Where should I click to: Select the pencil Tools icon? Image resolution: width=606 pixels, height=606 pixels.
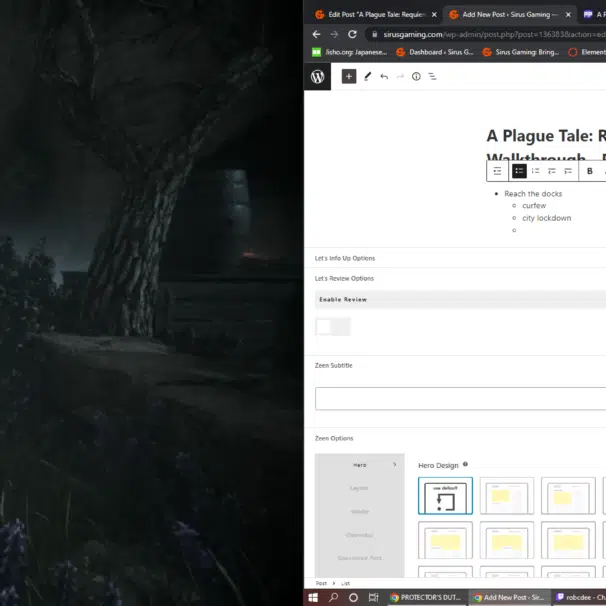[367, 77]
